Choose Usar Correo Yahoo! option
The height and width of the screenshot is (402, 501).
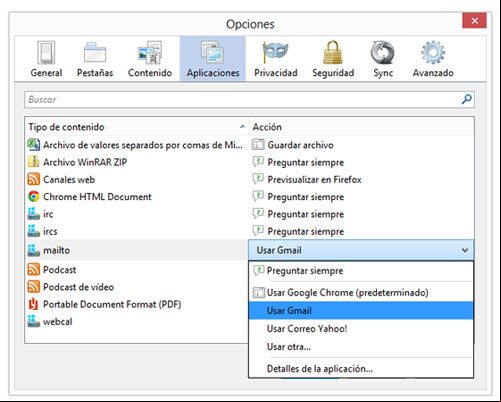[x=361, y=329]
